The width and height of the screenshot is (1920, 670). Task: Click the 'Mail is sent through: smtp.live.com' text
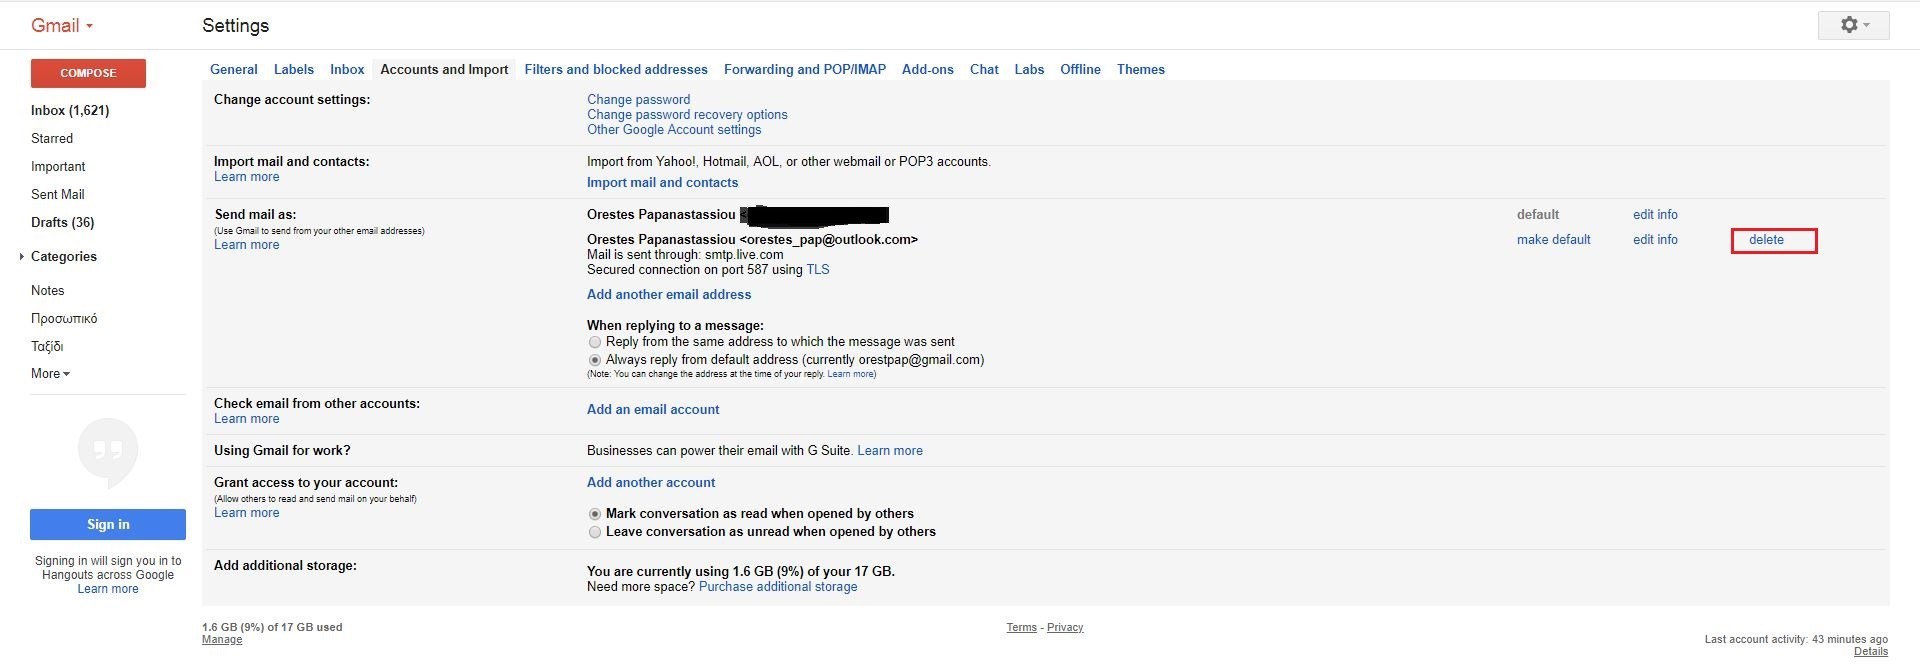click(x=685, y=254)
